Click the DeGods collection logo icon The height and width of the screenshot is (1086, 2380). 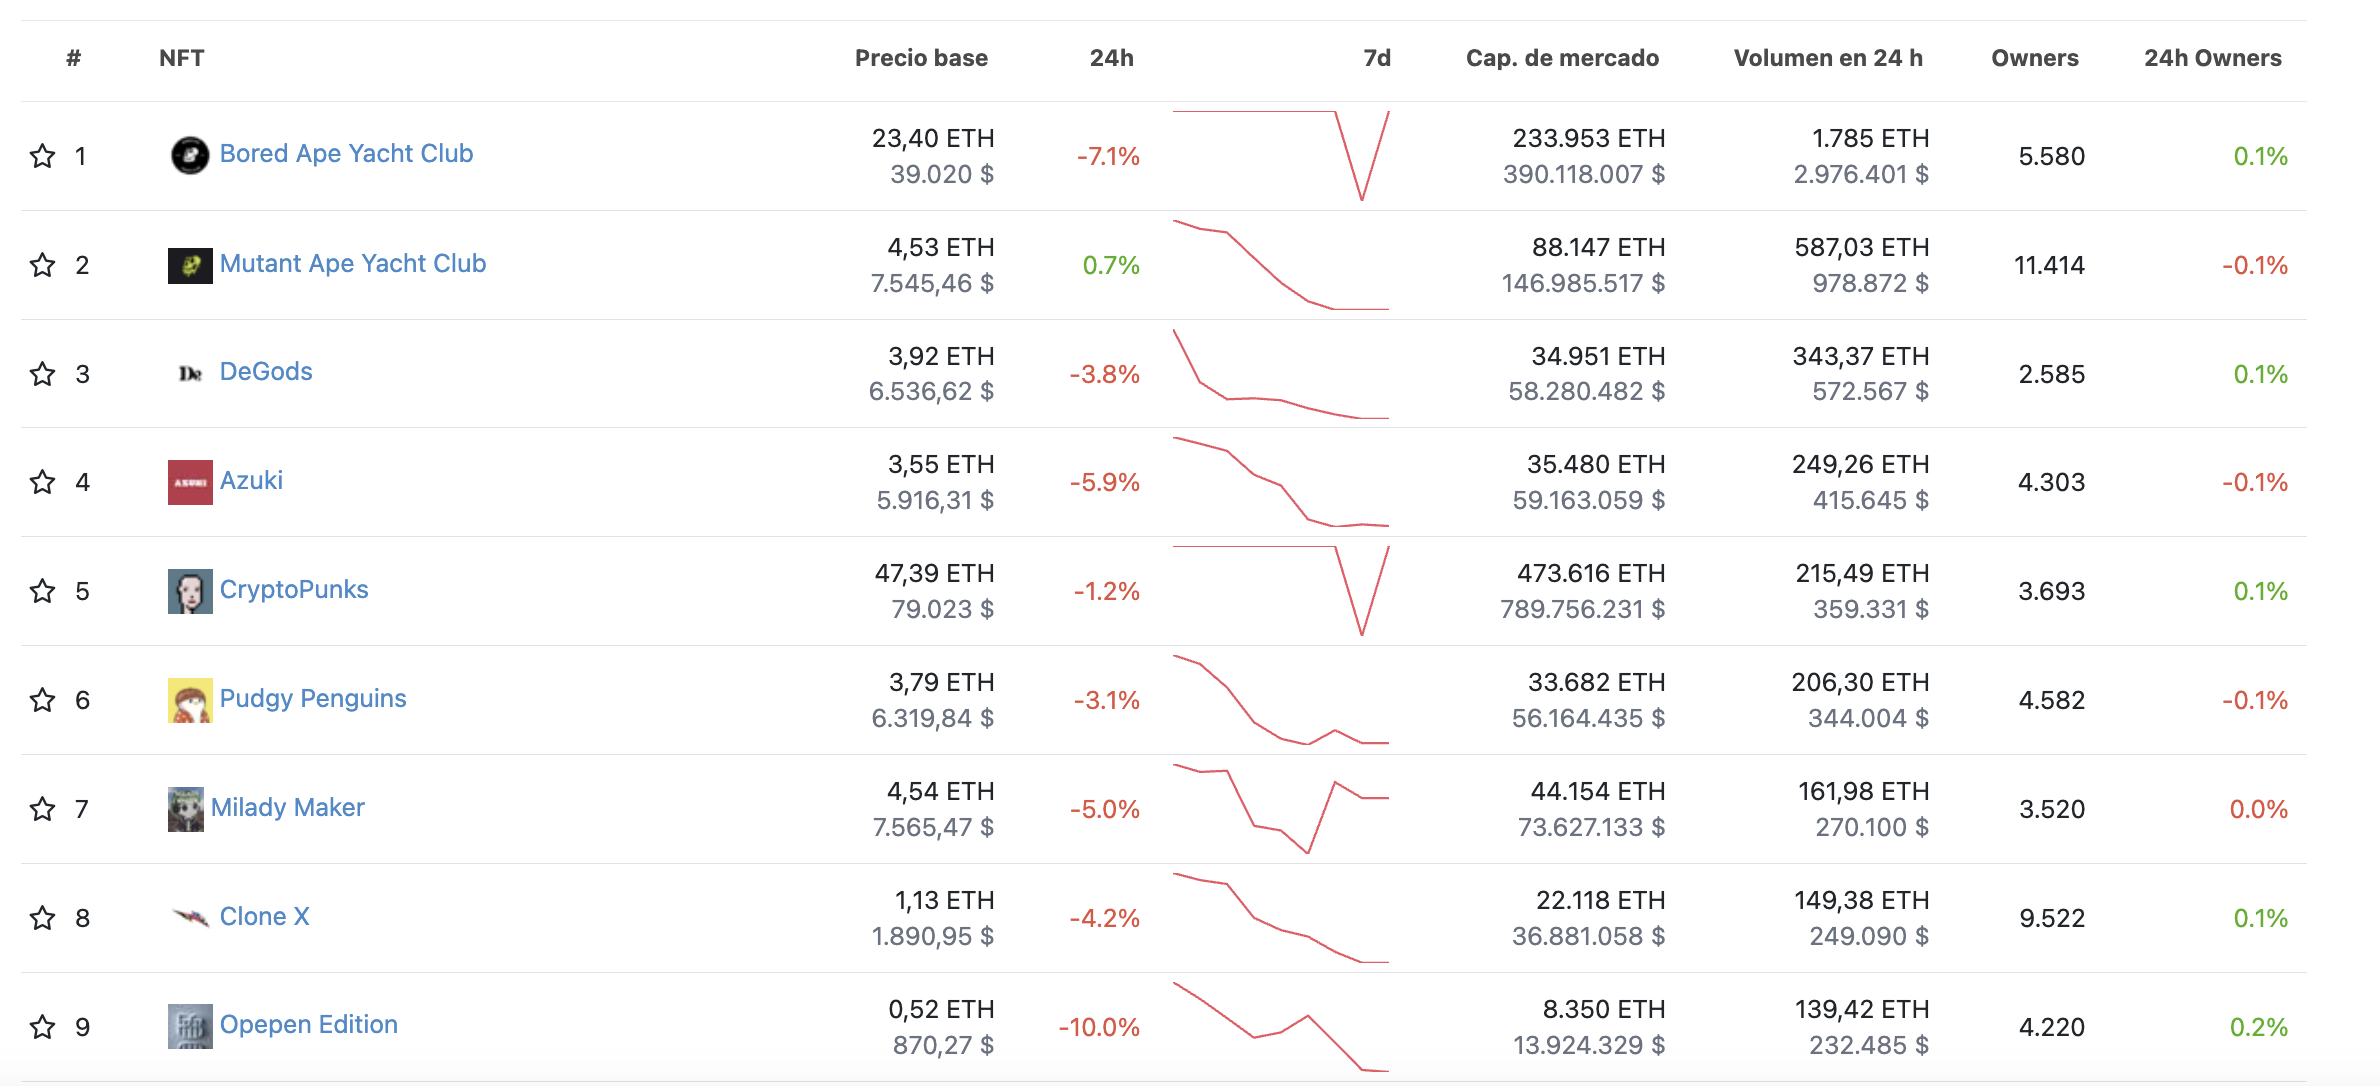[x=190, y=373]
